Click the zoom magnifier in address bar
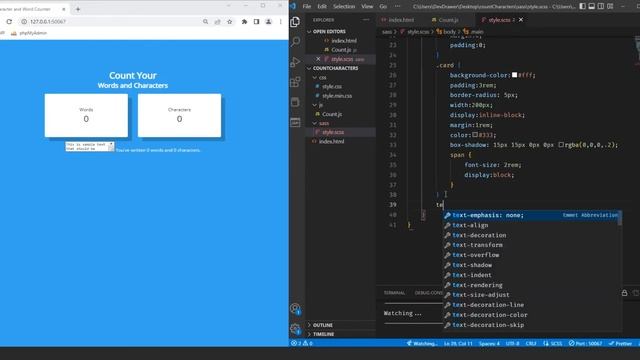The height and width of the screenshot is (360, 640). (205, 22)
